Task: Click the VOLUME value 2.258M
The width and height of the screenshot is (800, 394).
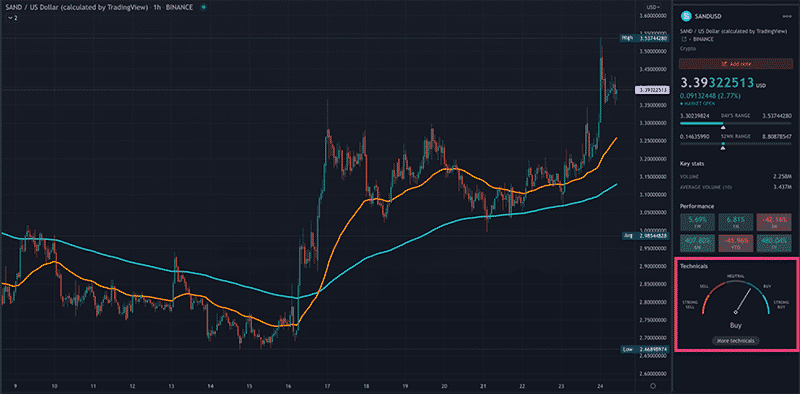Action: [x=783, y=177]
